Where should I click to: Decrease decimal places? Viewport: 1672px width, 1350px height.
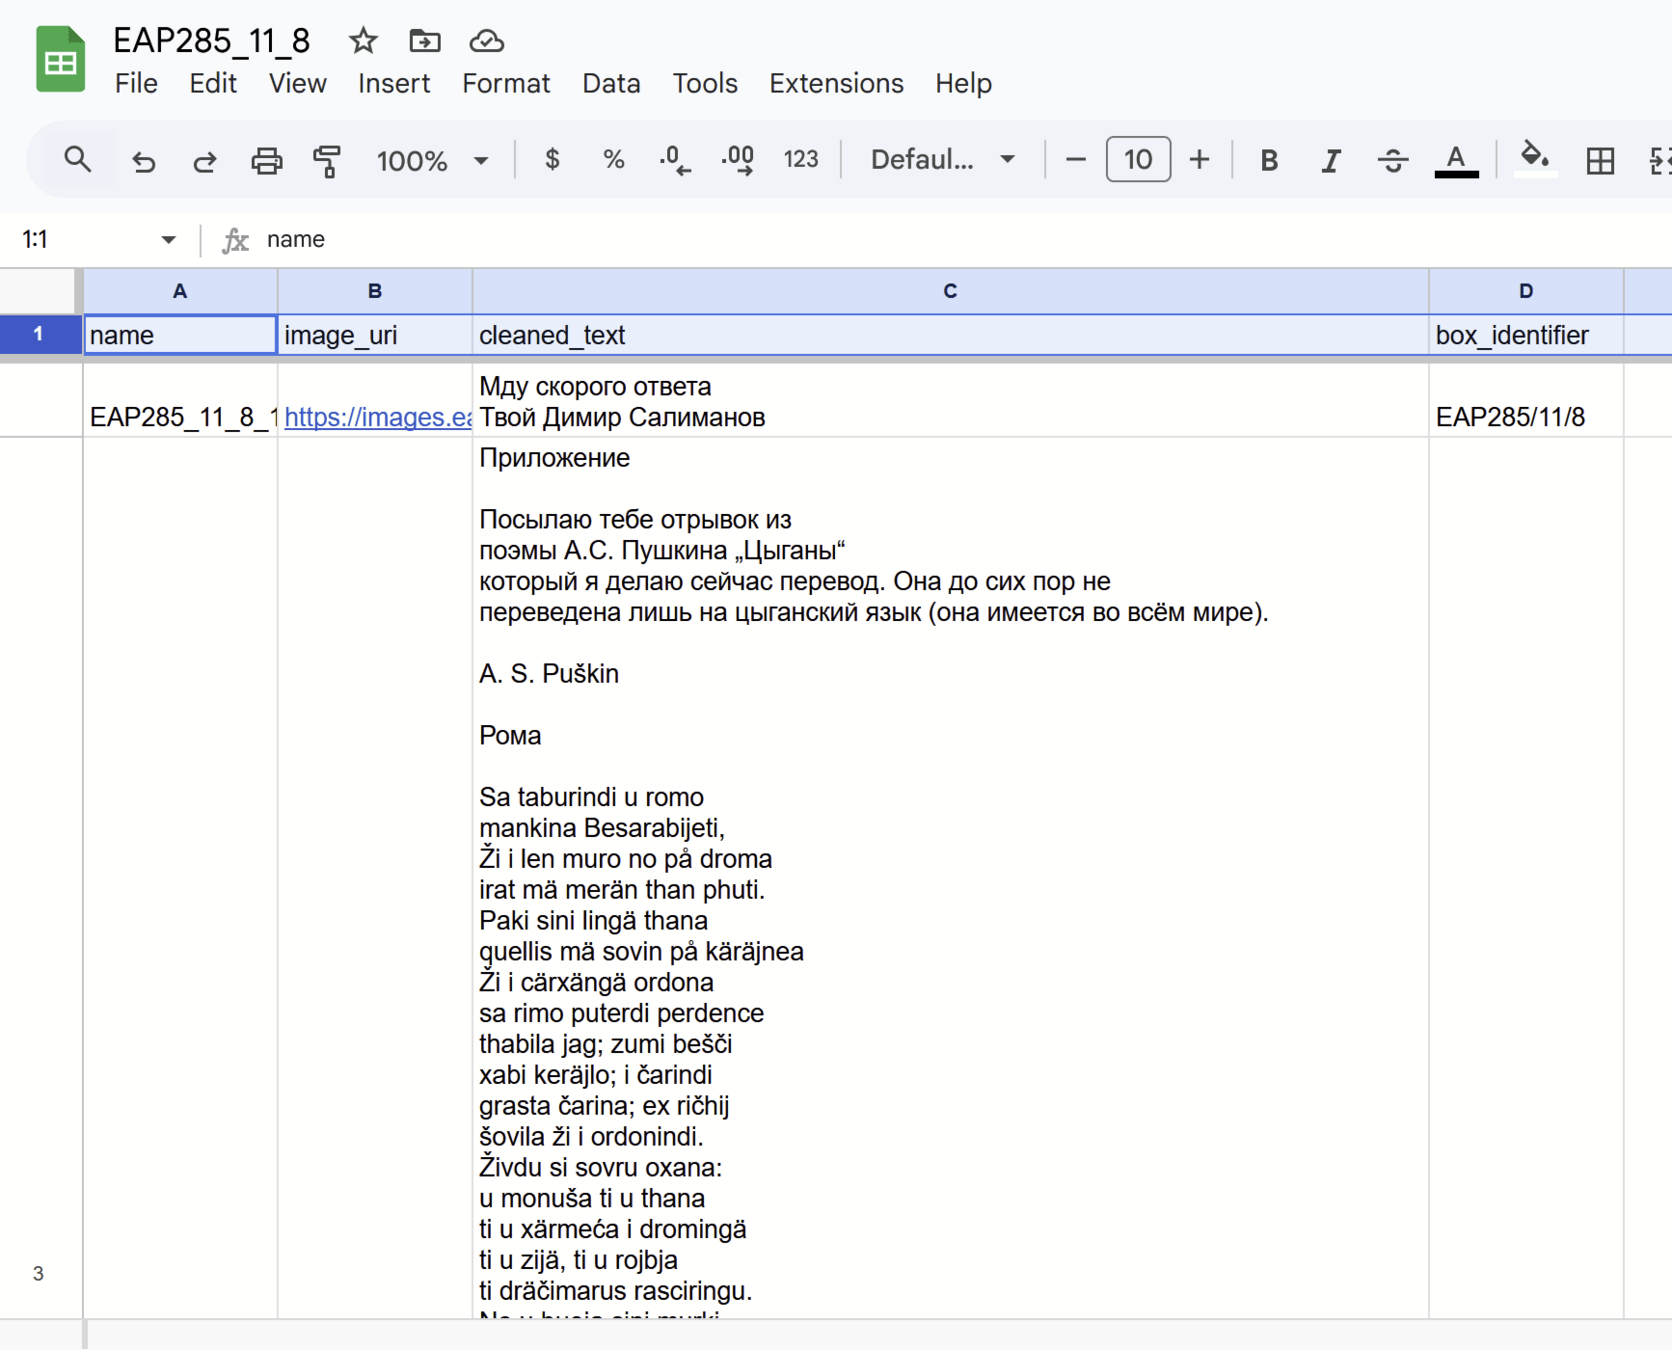675,160
